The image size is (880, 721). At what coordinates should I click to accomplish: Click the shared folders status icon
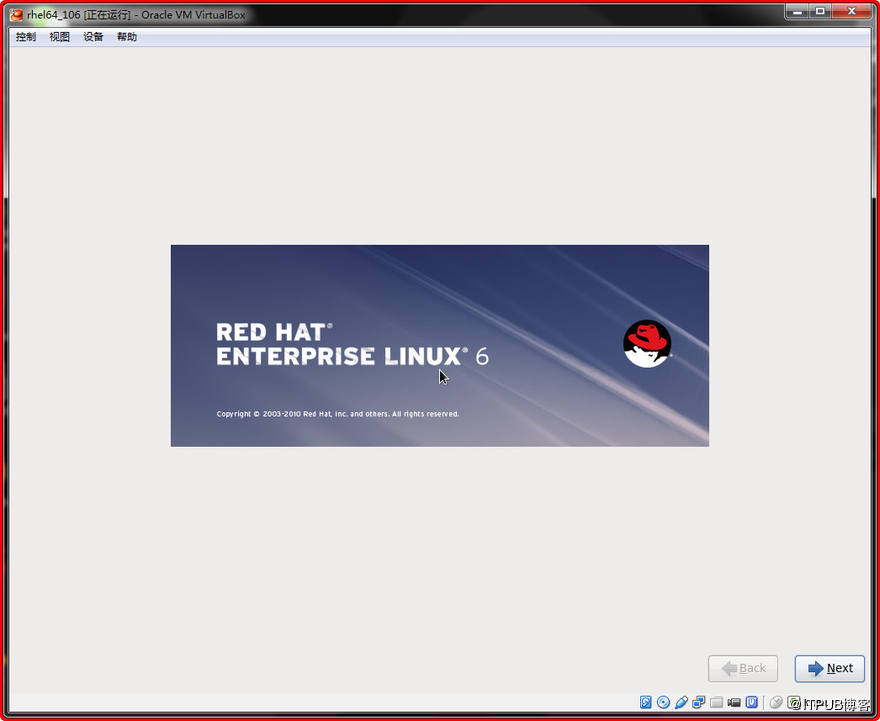[717, 702]
